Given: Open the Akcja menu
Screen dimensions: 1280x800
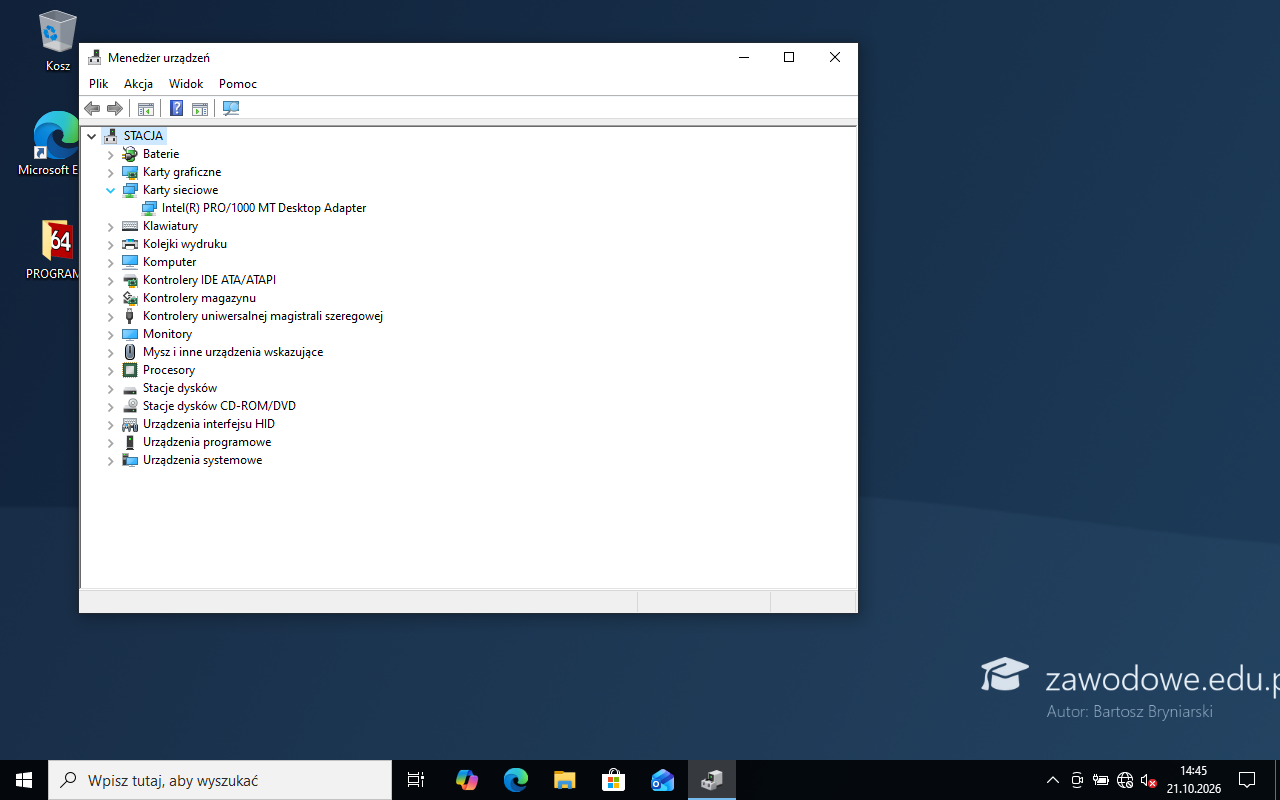Looking at the screenshot, I should coord(138,84).
